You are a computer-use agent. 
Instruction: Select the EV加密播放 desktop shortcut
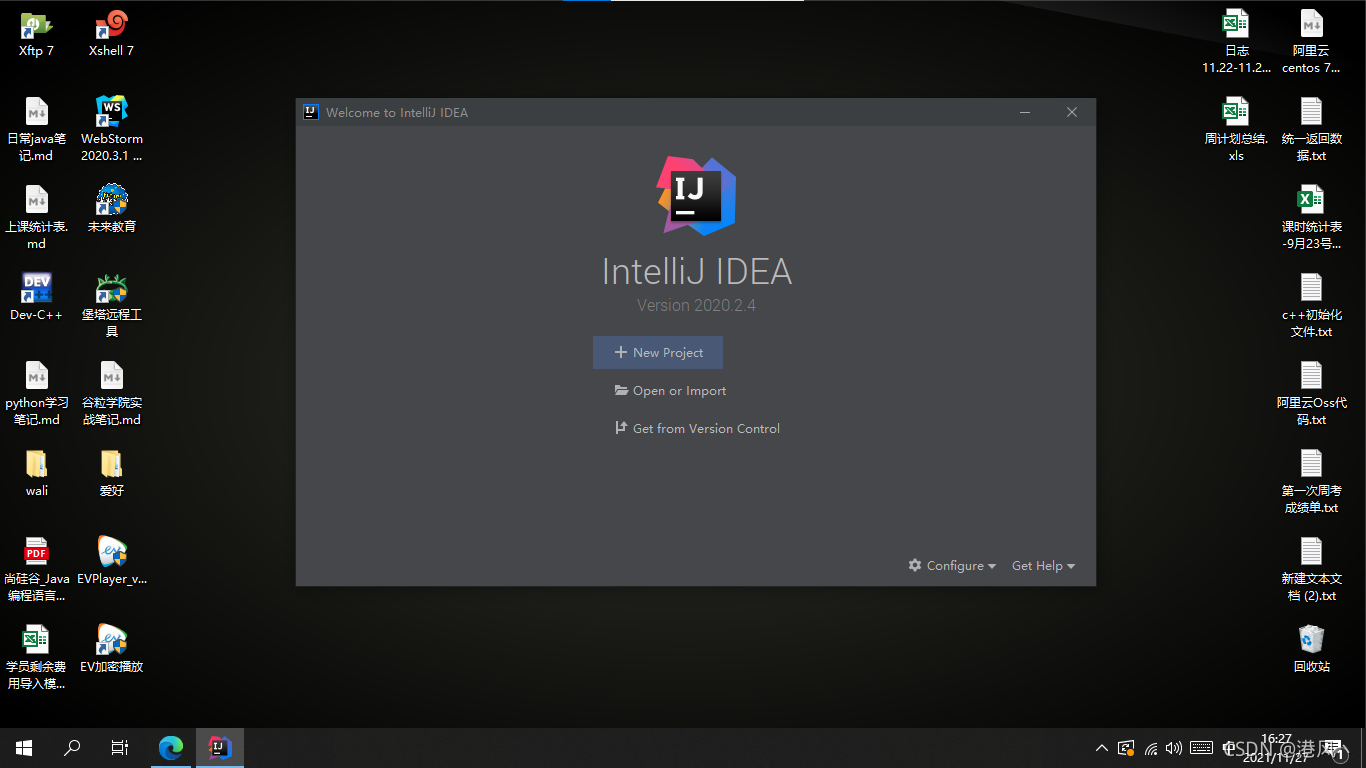click(111, 648)
